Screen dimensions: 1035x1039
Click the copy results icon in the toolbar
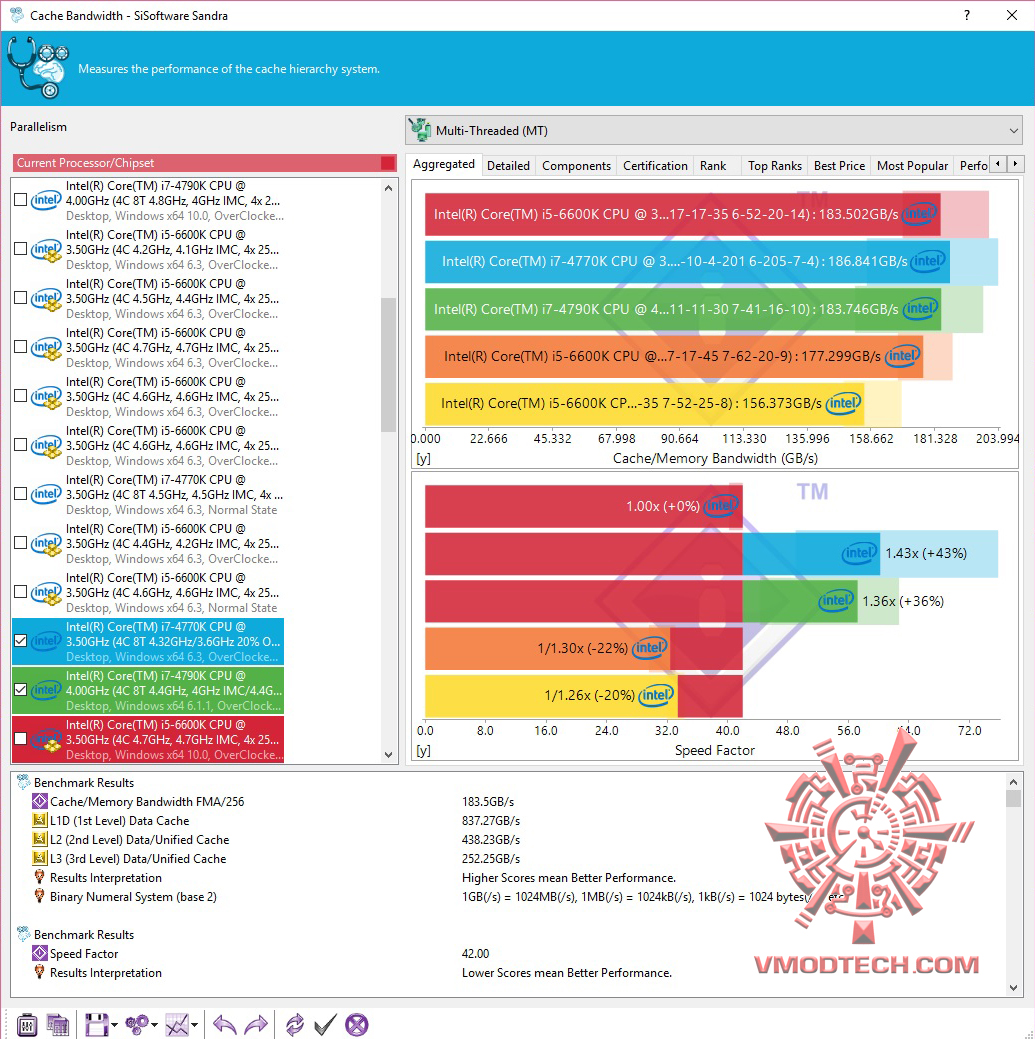(x=58, y=1024)
